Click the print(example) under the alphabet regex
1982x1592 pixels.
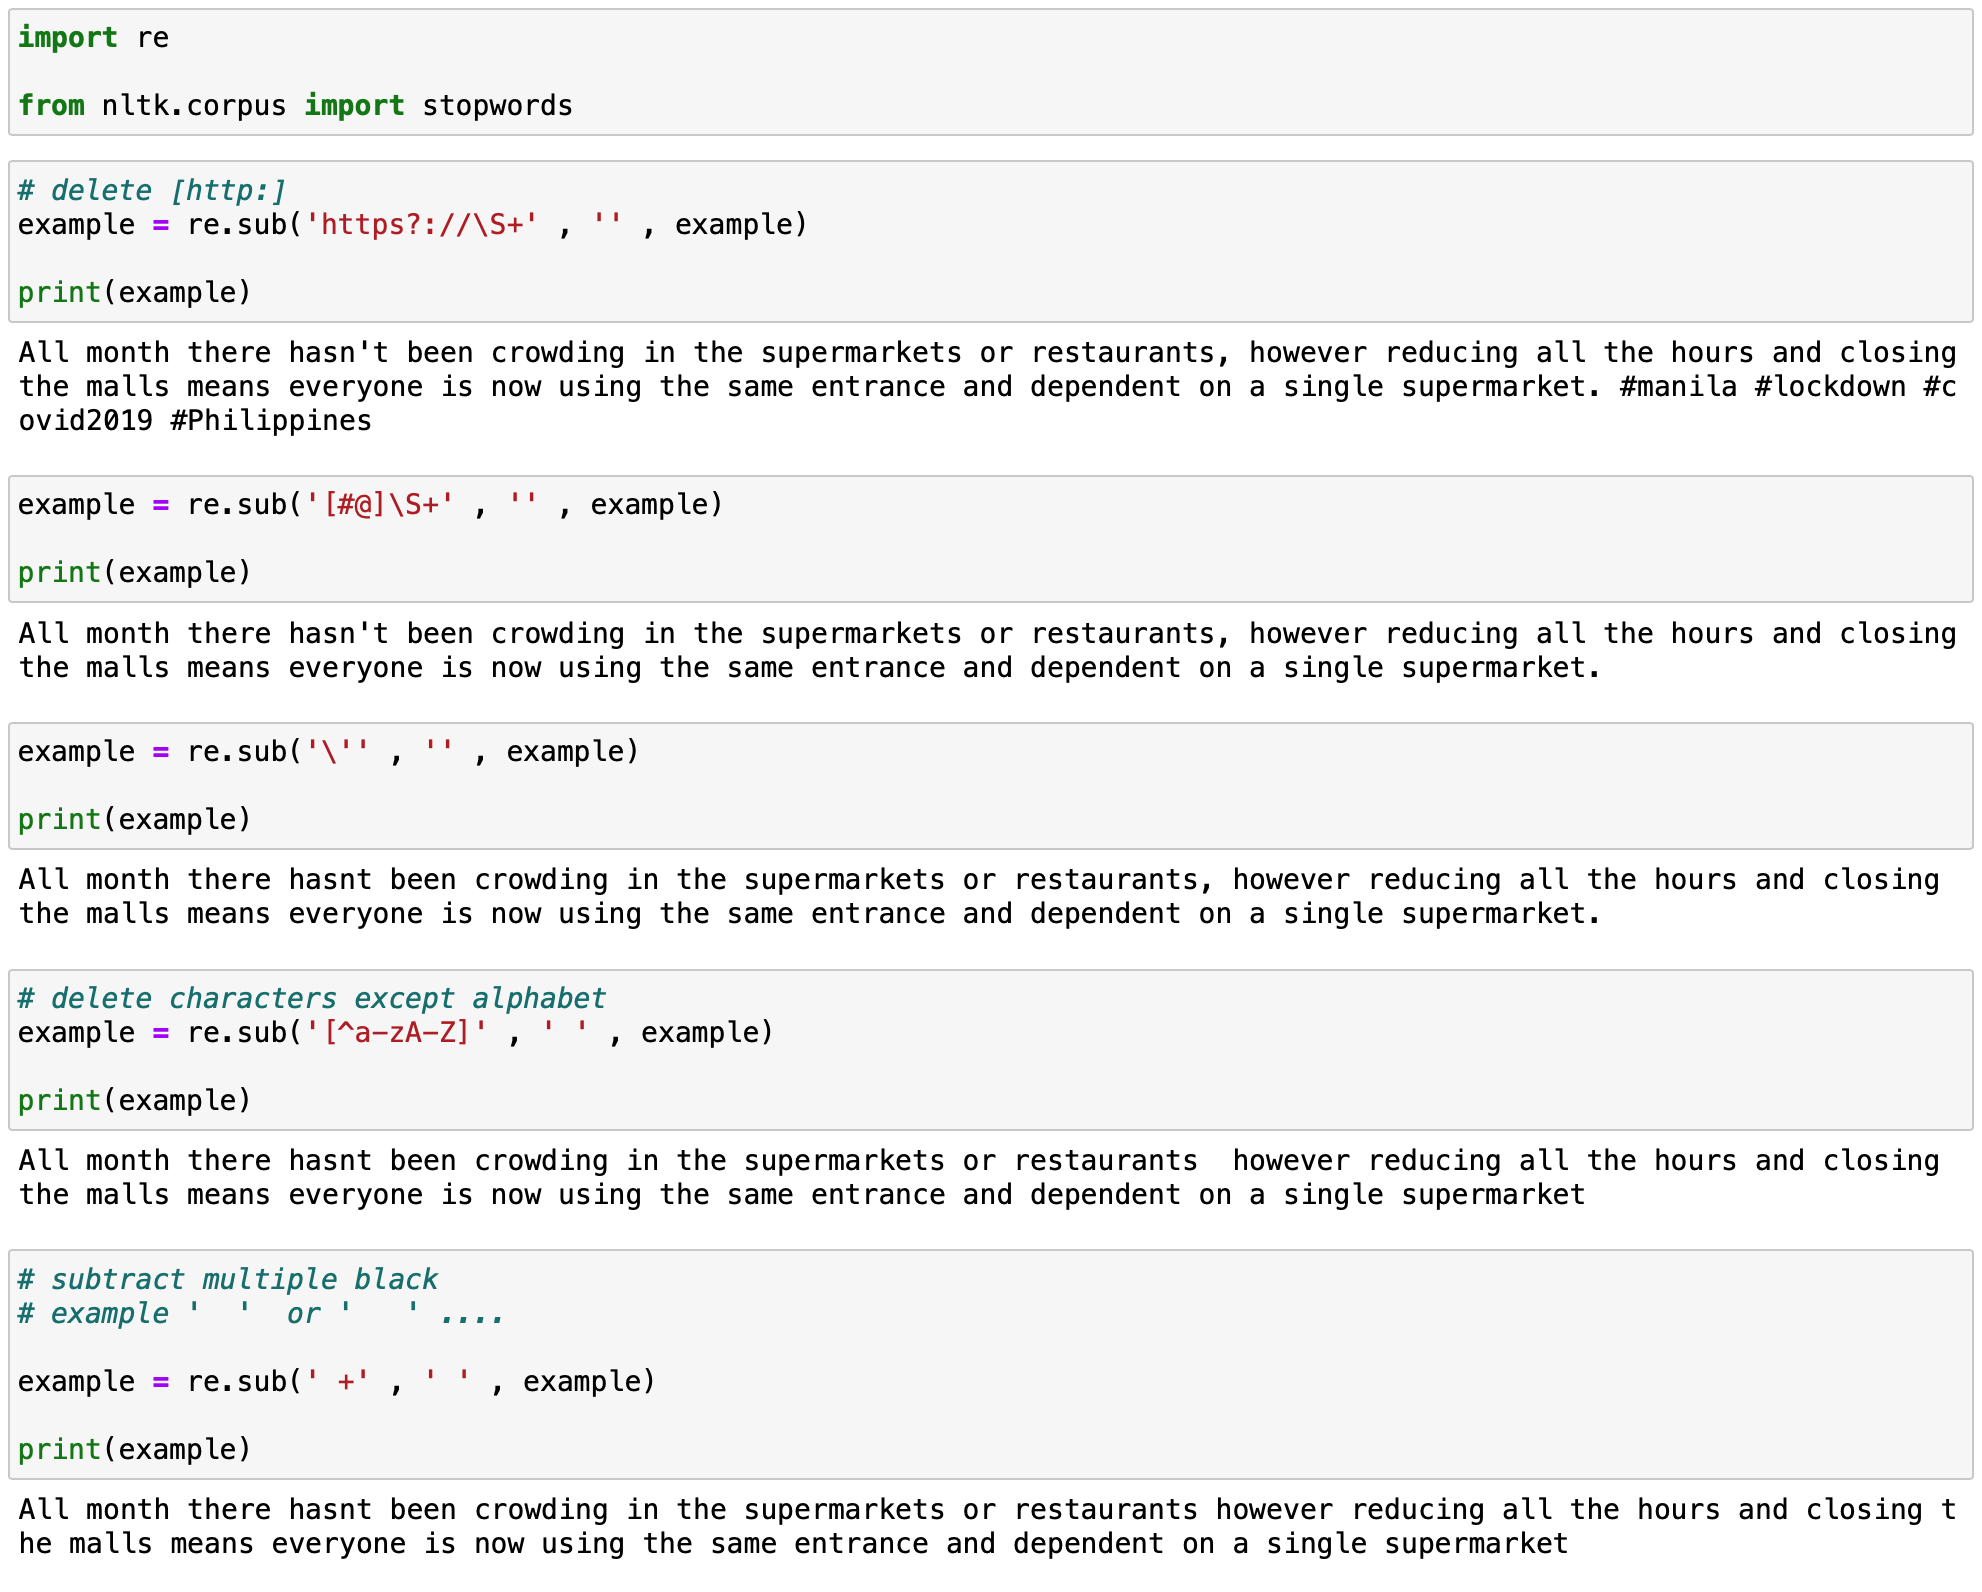[x=134, y=1101]
